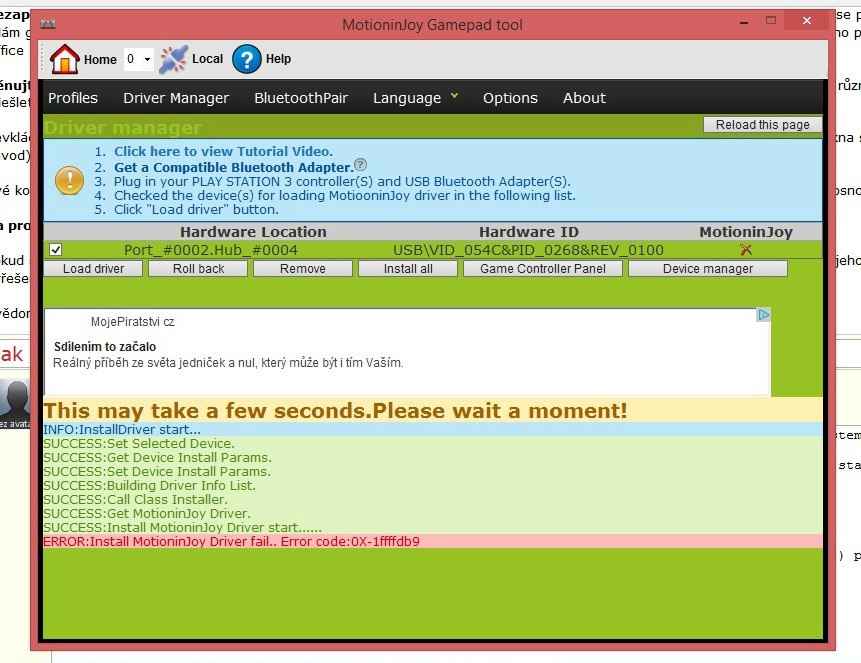The image size is (861, 663).
Task: Click the Reload this page button
Action: [x=762, y=125]
